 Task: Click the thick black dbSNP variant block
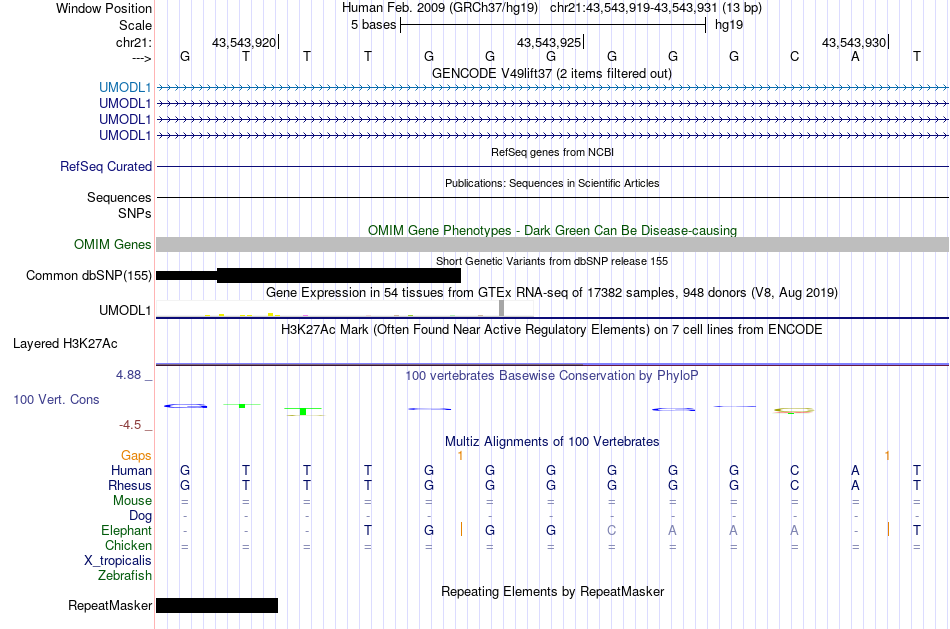coord(339,275)
